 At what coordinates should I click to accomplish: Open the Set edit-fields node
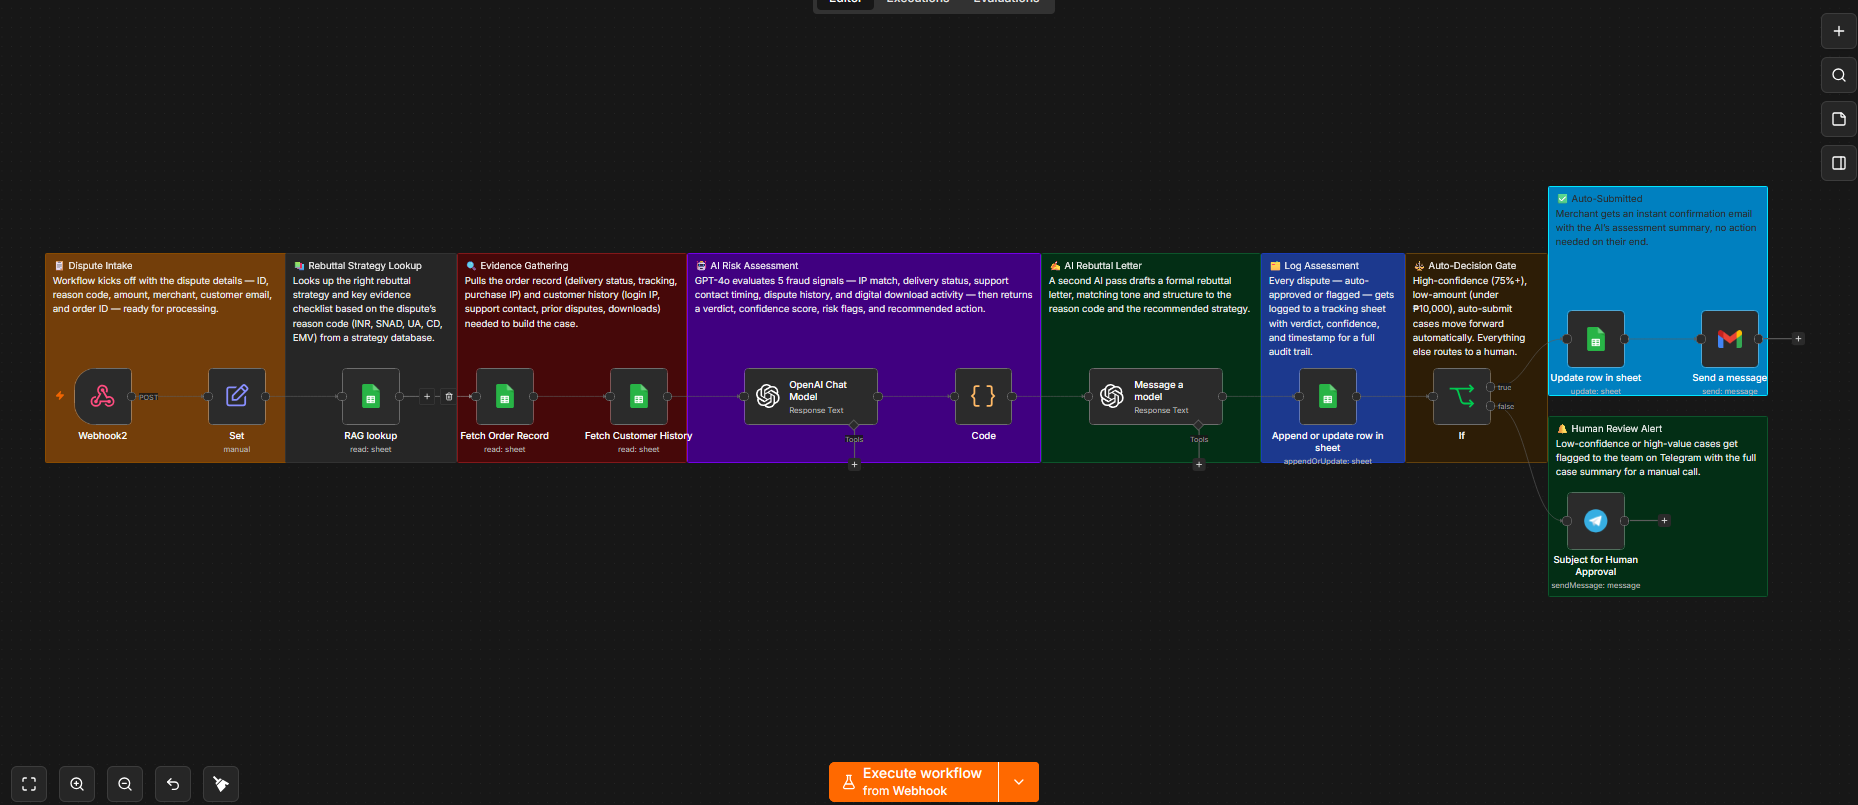point(237,396)
